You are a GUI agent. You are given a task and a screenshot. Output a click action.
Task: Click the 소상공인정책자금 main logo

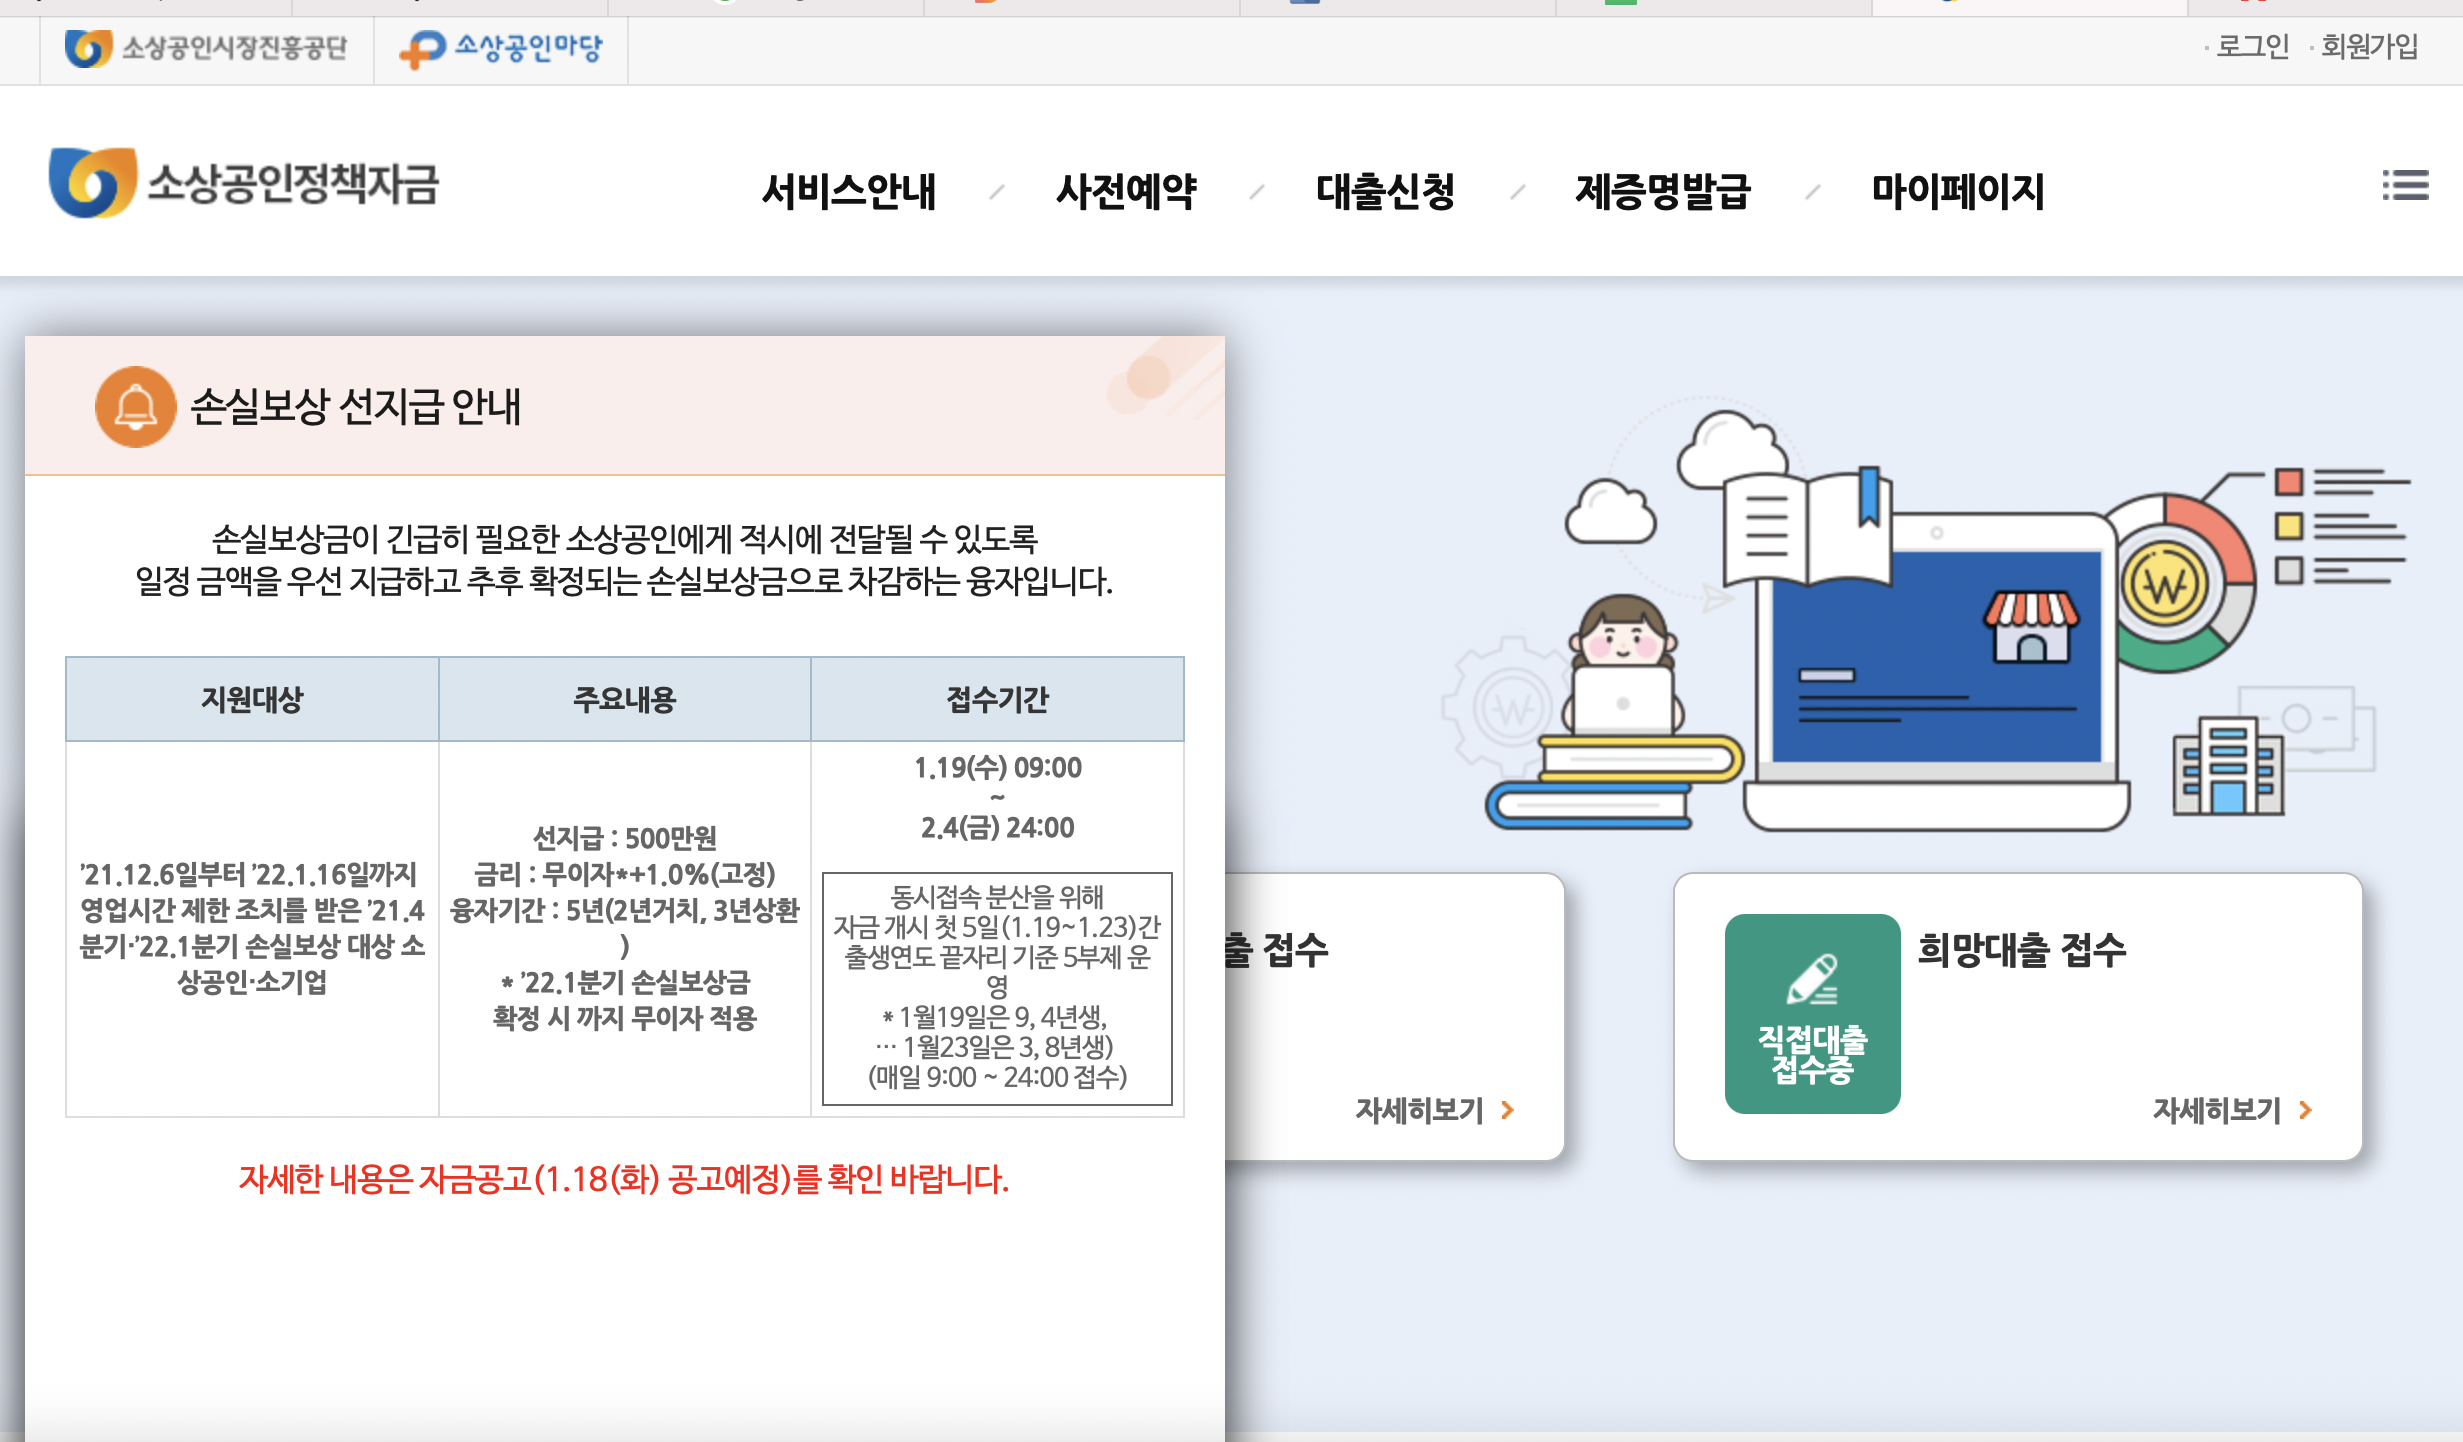click(x=244, y=183)
